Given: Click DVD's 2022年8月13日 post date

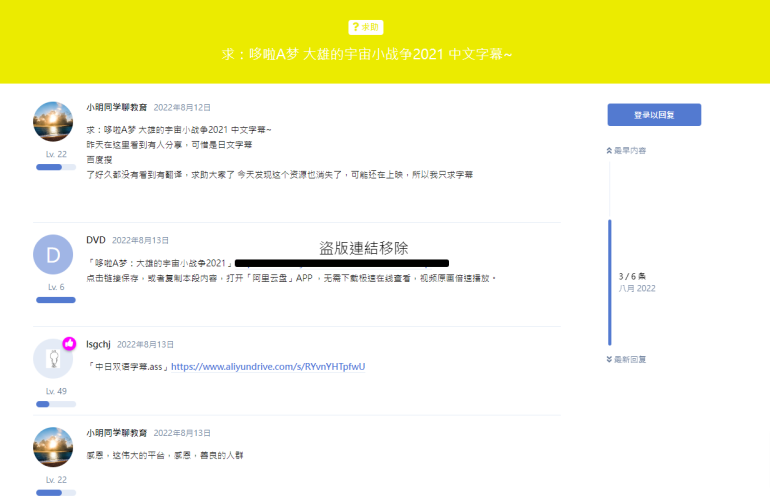Looking at the screenshot, I should tap(140, 240).
